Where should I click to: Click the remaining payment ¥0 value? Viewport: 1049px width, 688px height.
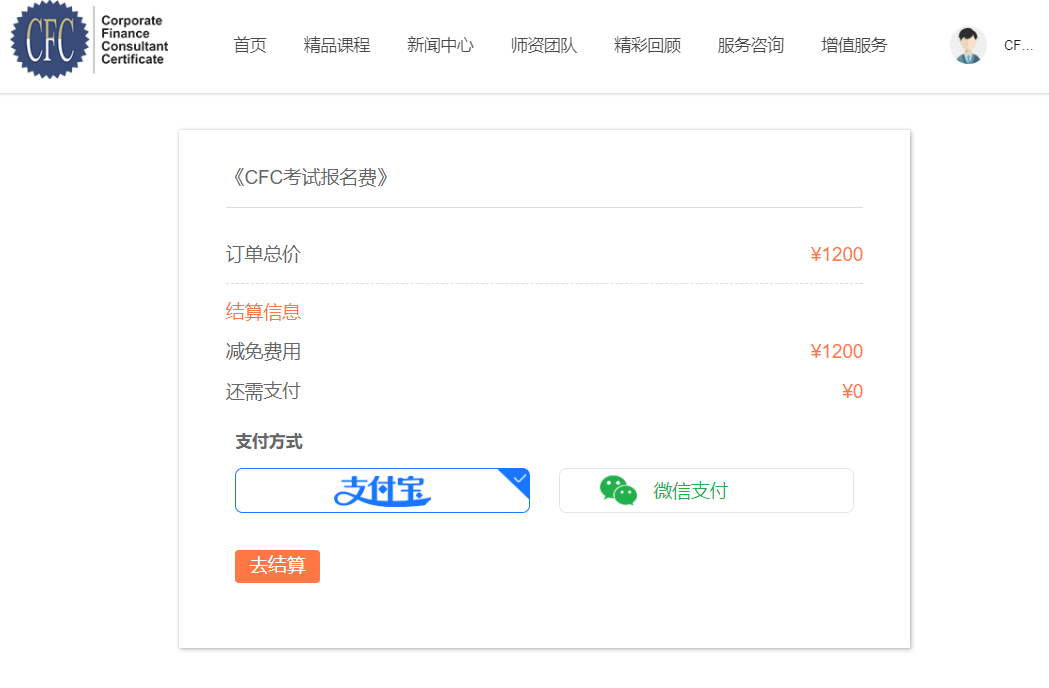pyautogui.click(x=852, y=391)
